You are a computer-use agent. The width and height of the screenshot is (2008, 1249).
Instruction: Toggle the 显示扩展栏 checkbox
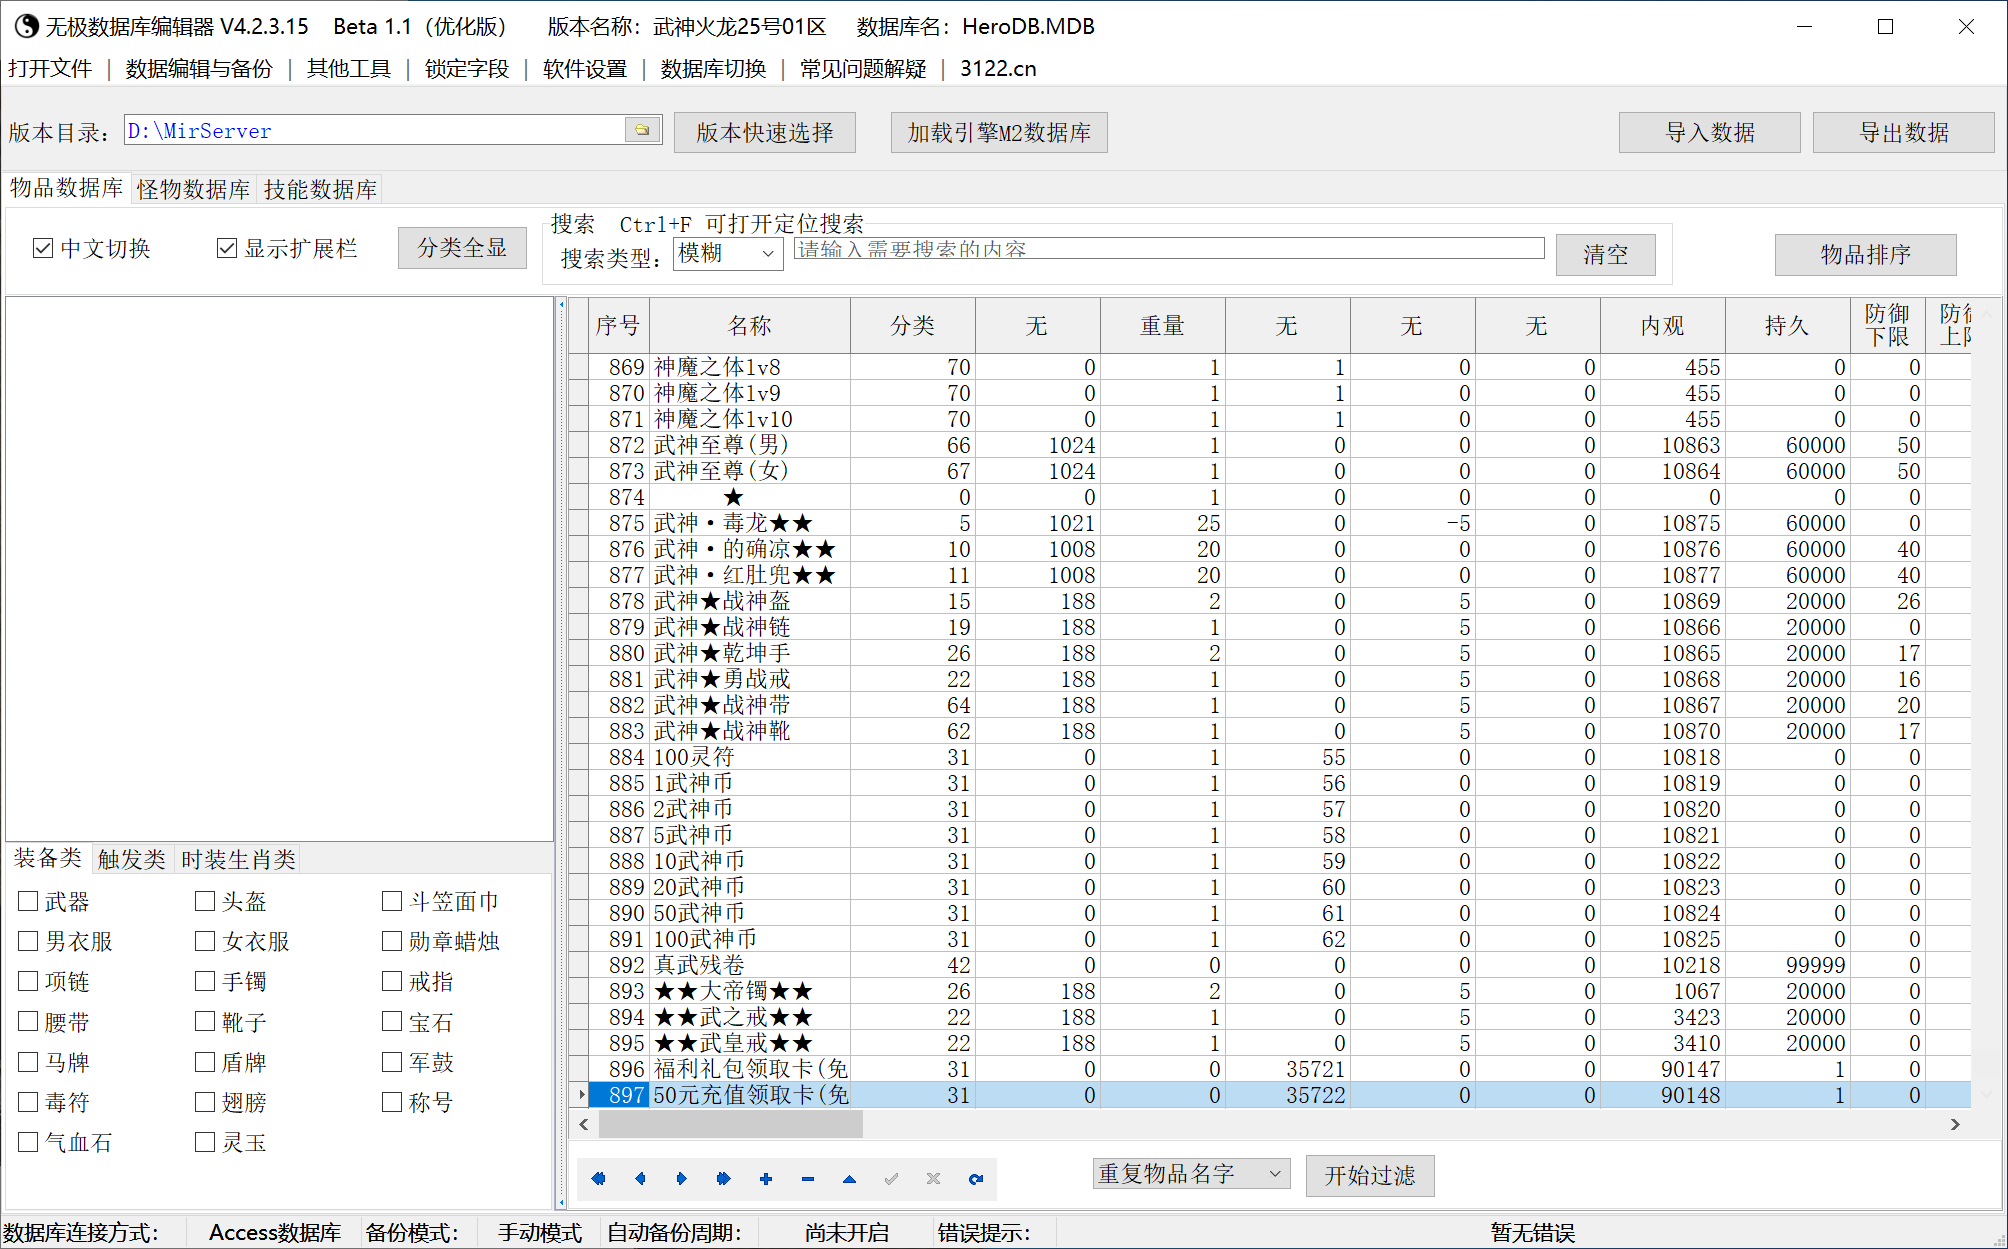tap(227, 248)
